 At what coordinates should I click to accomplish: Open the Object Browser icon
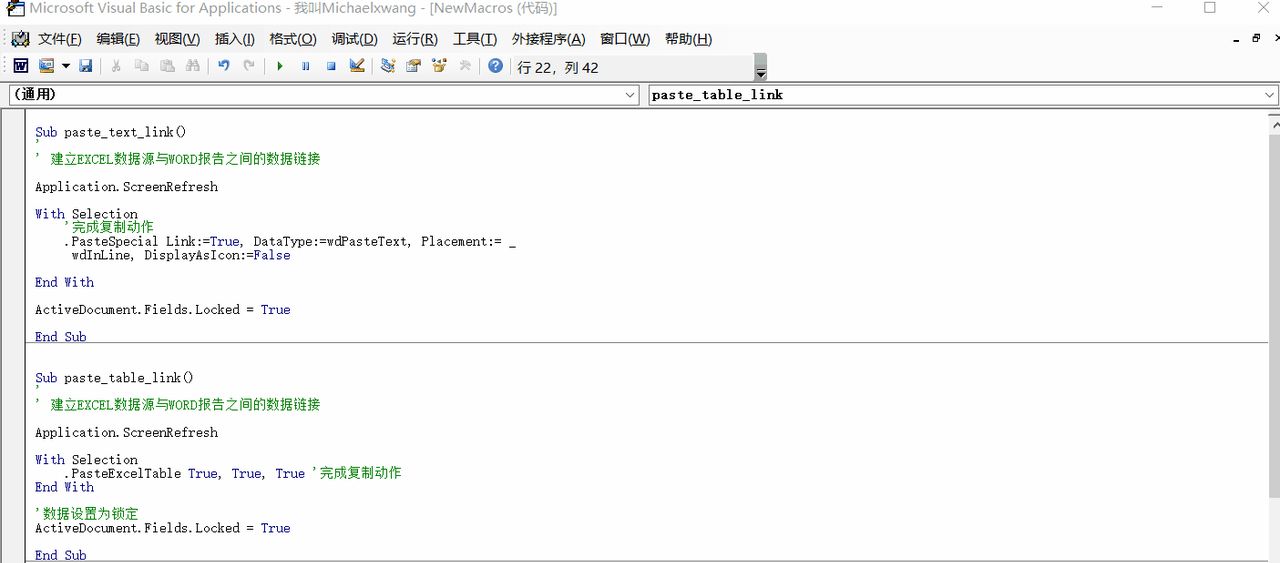click(x=439, y=66)
